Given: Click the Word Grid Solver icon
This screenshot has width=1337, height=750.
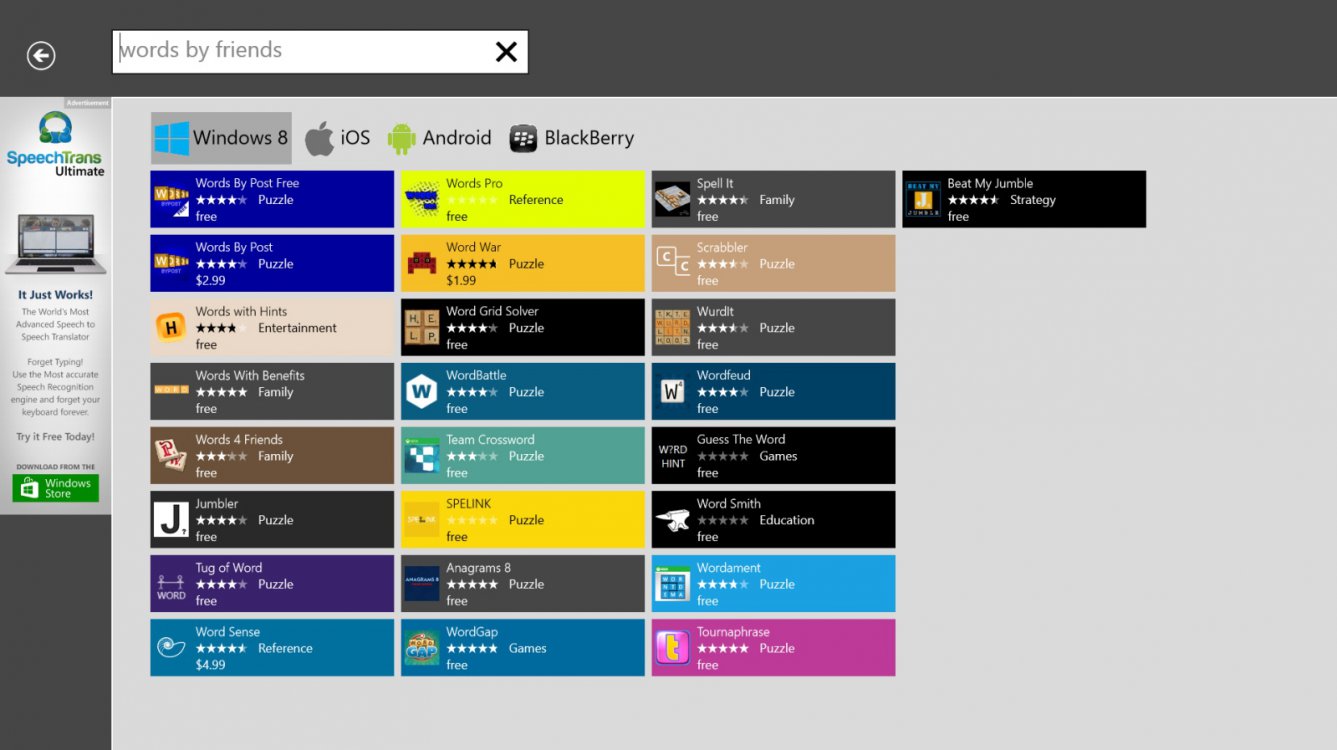Looking at the screenshot, I should [422, 327].
